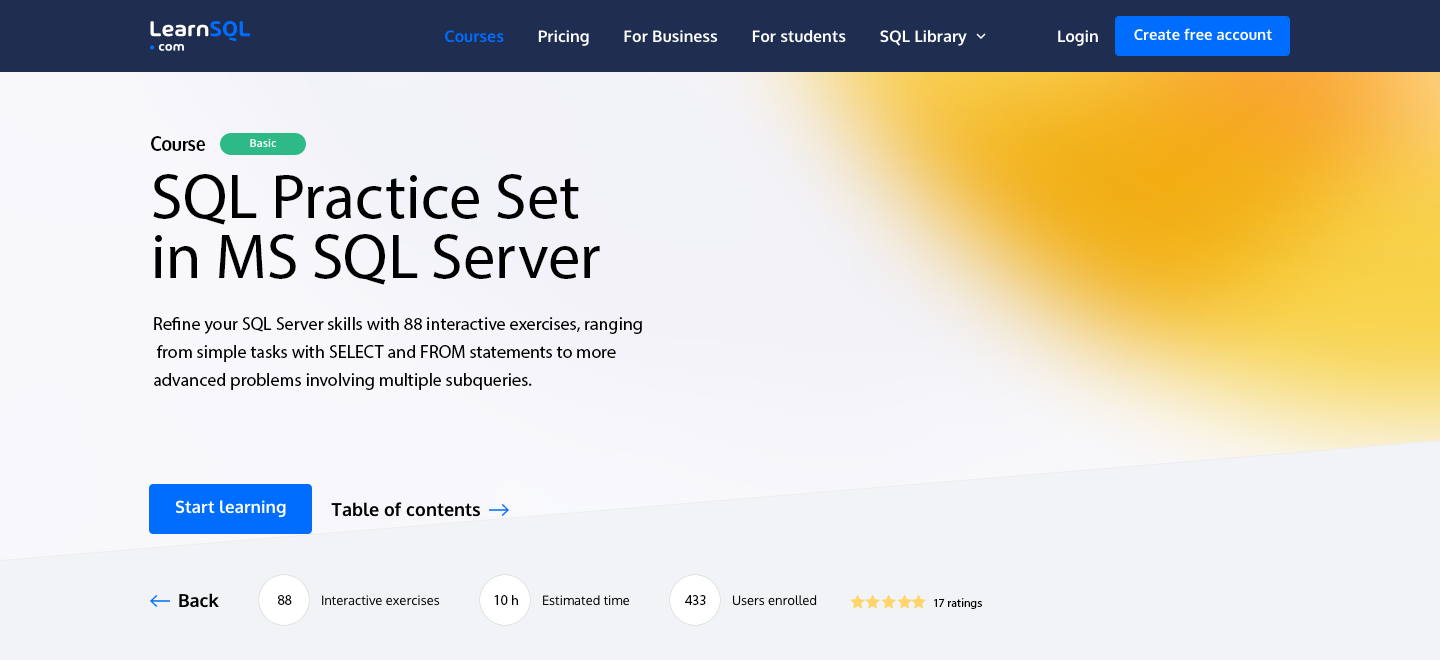Go to the Pricing page

(x=563, y=36)
